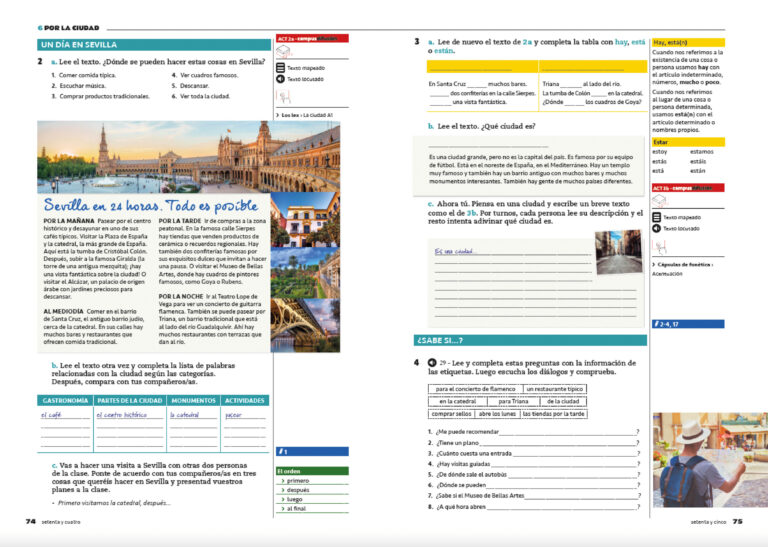
Task: Click the Texto mapeado icon under ACT 3b
Action: (x=656, y=216)
